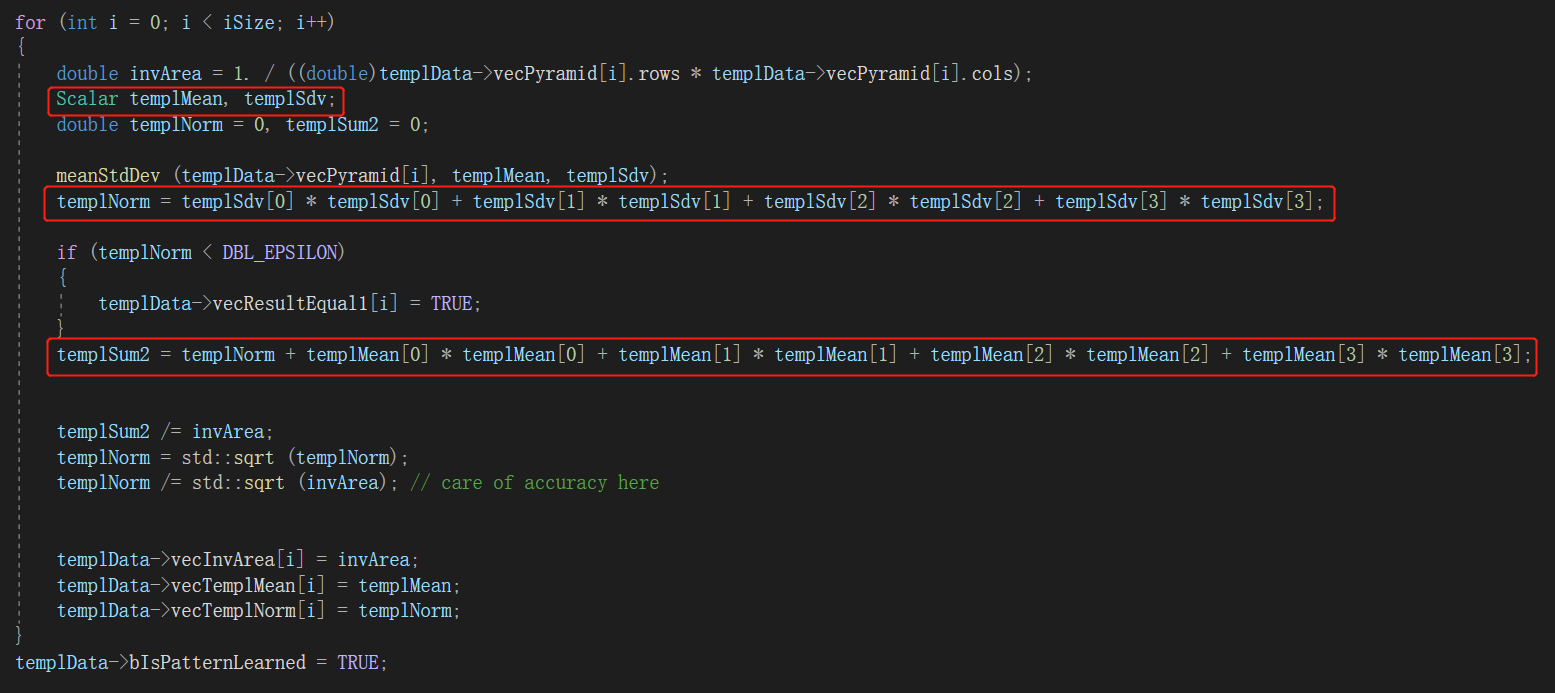Click the comment 'care of accuracy here'
The image size is (1555, 693).
550,484
